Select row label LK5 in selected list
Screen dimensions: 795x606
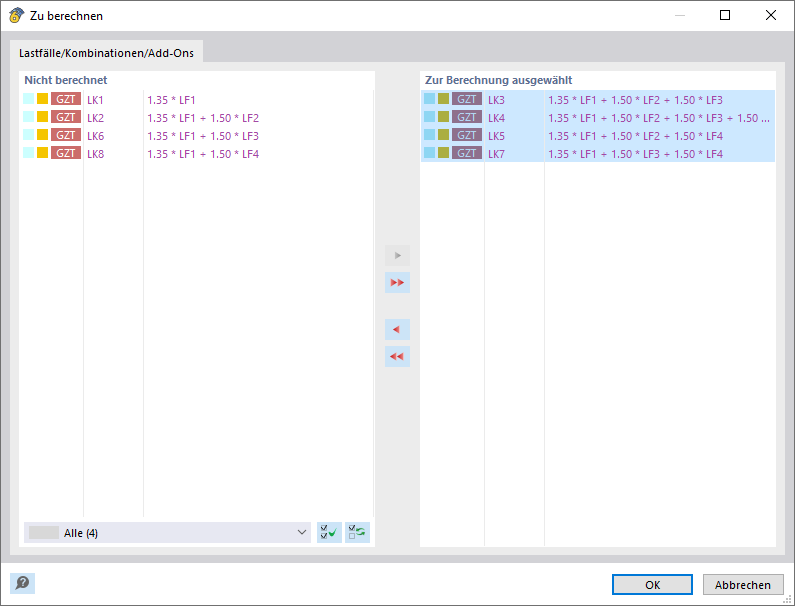pyautogui.click(x=496, y=136)
